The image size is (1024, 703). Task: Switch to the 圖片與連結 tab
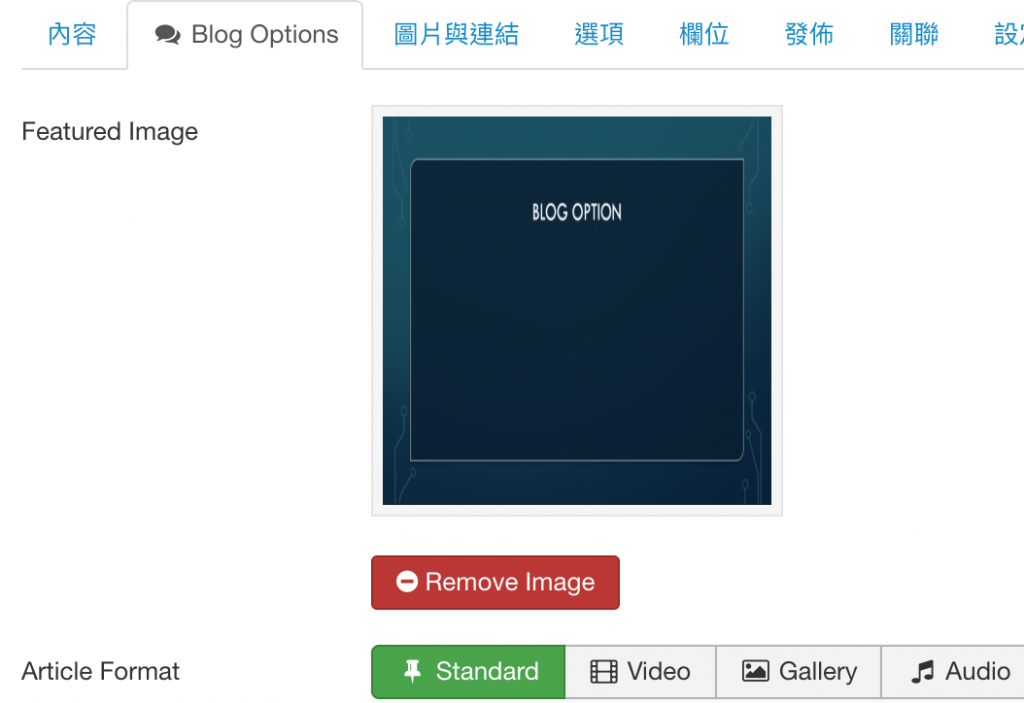pyautogui.click(x=456, y=35)
